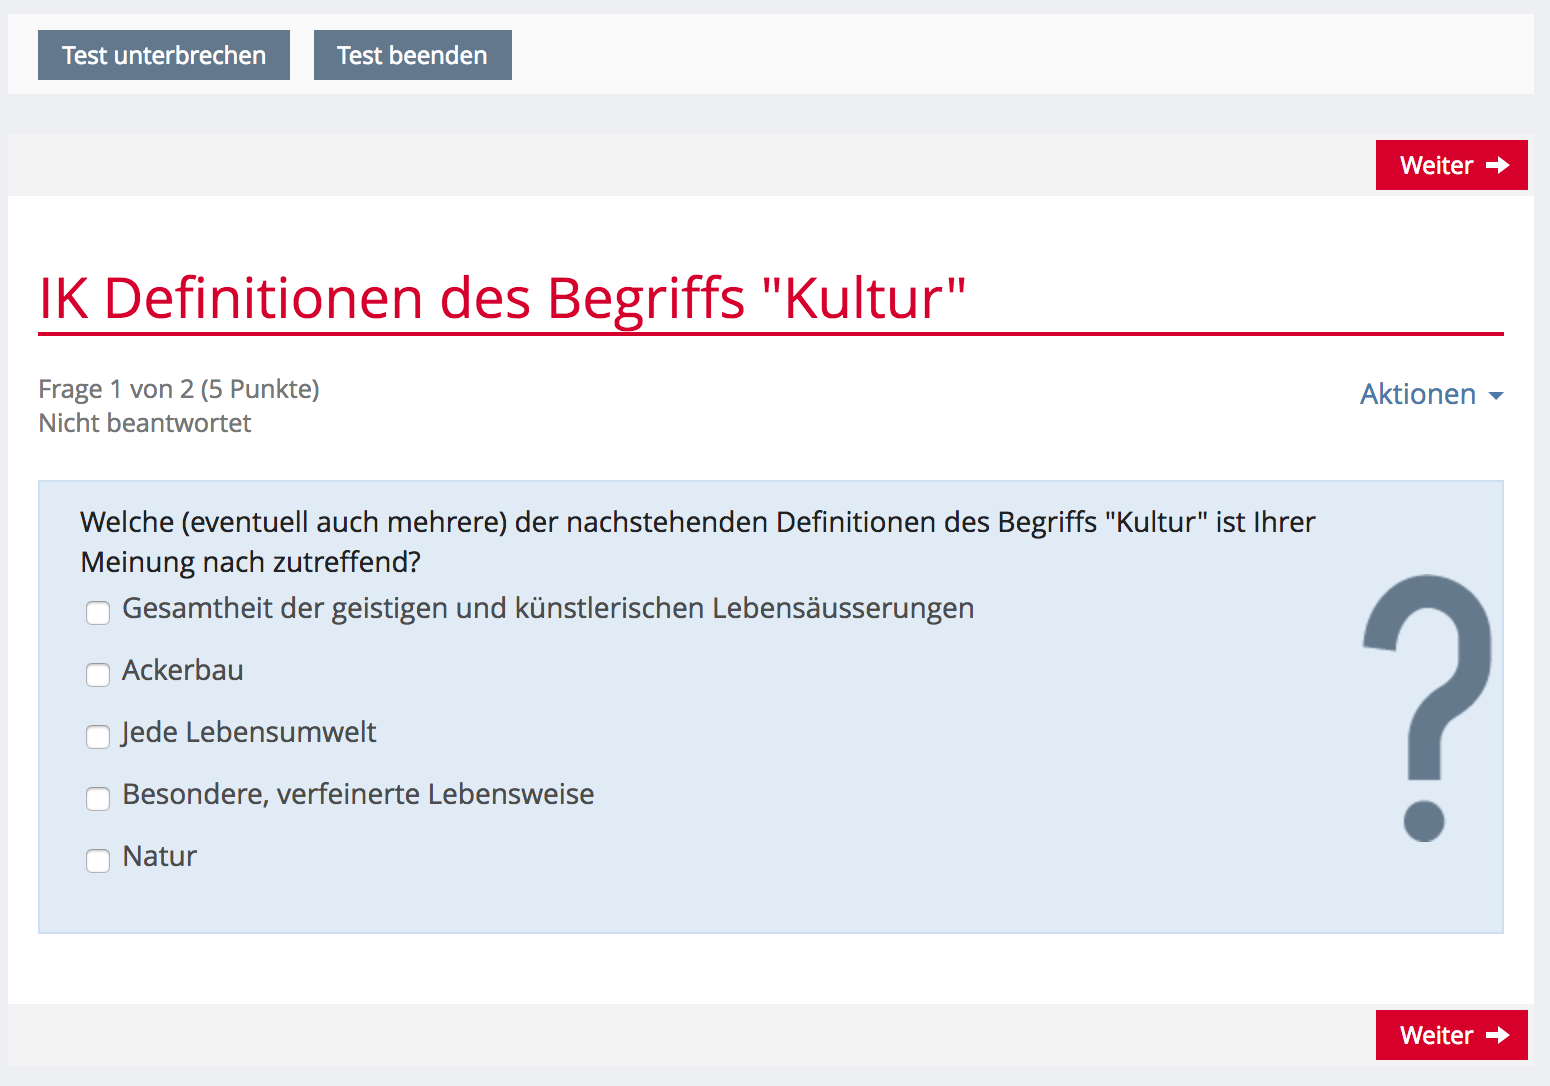This screenshot has width=1550, height=1086.
Task: Enable the Besondere, verfeinerte Lebensweise option
Action: click(98, 798)
